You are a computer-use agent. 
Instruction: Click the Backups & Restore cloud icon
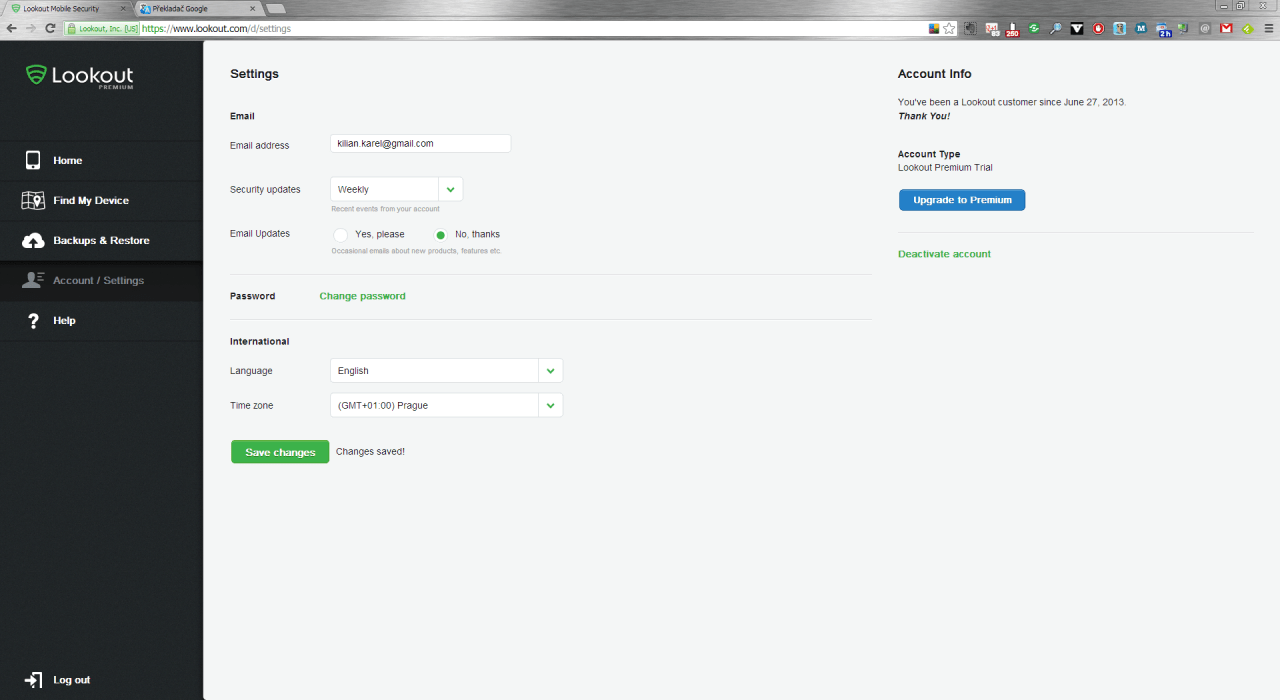point(33,241)
